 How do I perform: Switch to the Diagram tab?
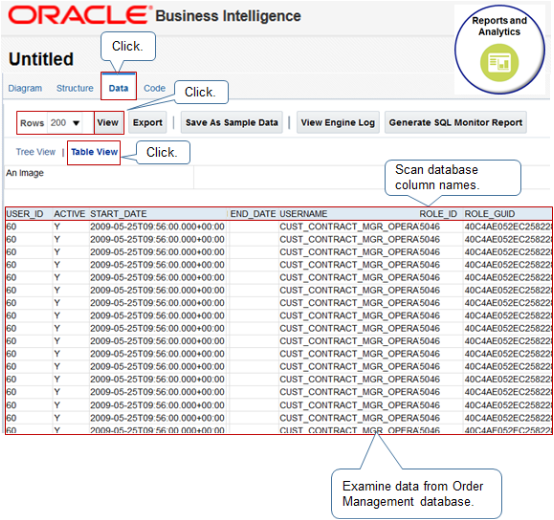[x=25, y=88]
